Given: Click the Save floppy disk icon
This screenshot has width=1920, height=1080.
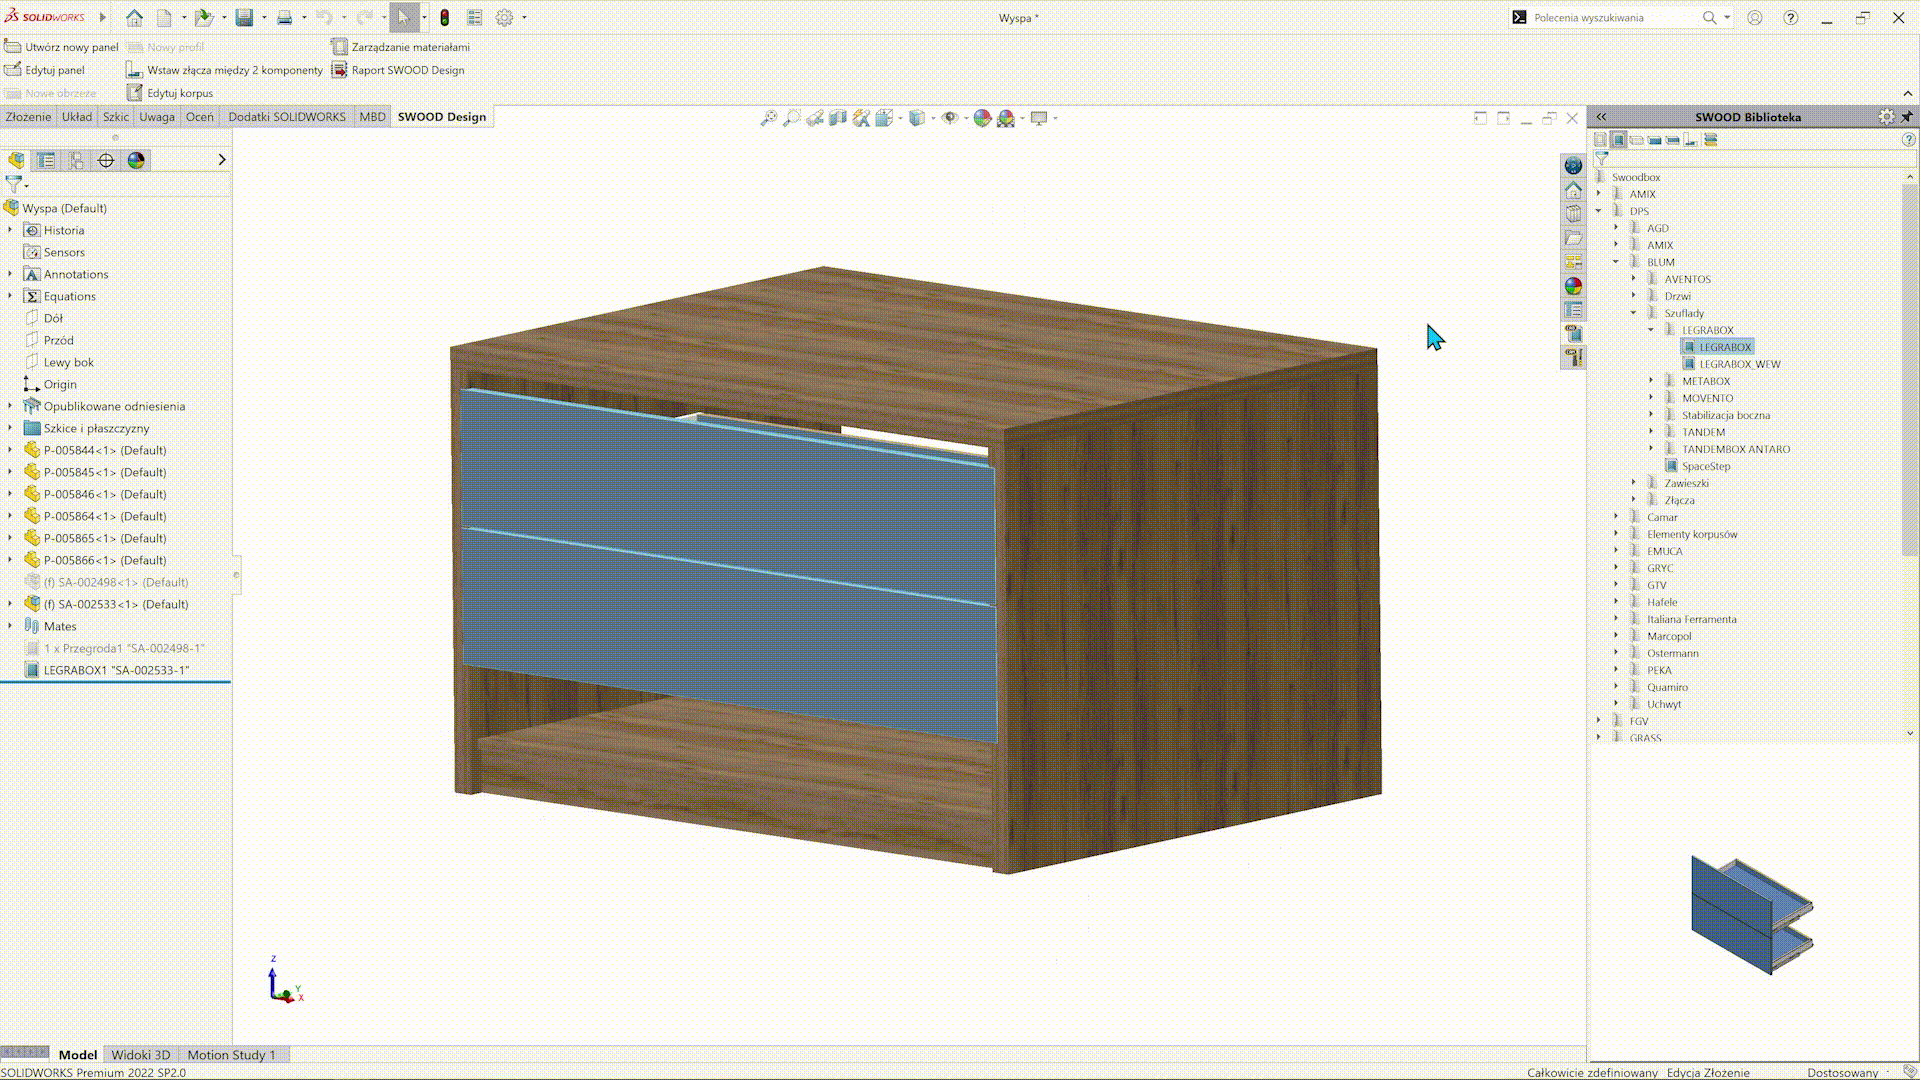Looking at the screenshot, I should [244, 18].
